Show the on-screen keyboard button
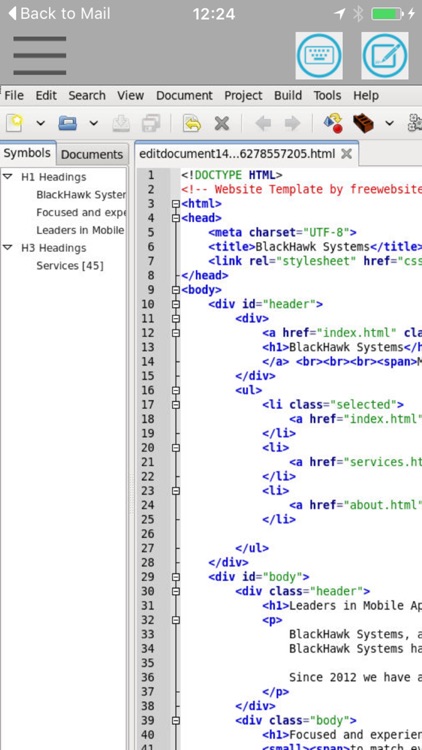 (319, 55)
